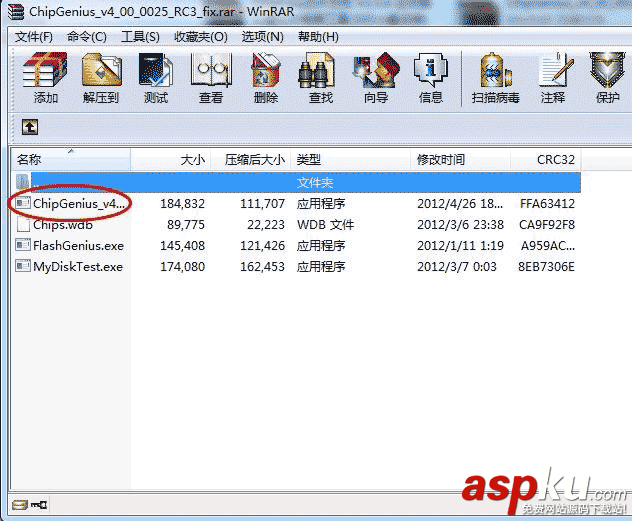Screen dimensions: 632x521
Task: Select the FlashGenius.exe file name
Action: click(78, 245)
